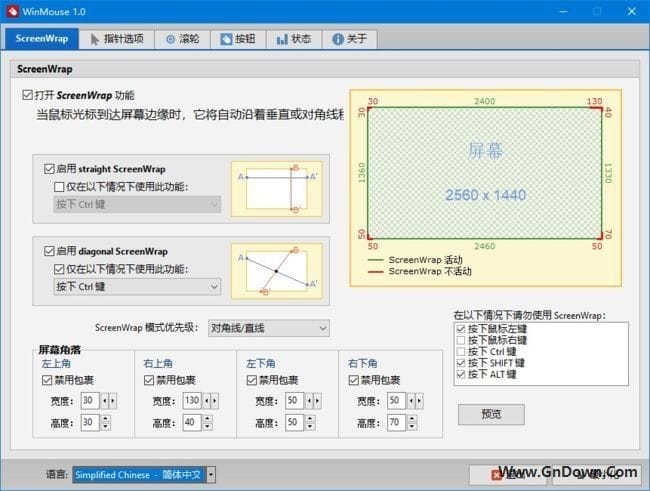Open the 语言 Simplified Chinese dropdown
650x491 pixels.
144,475
